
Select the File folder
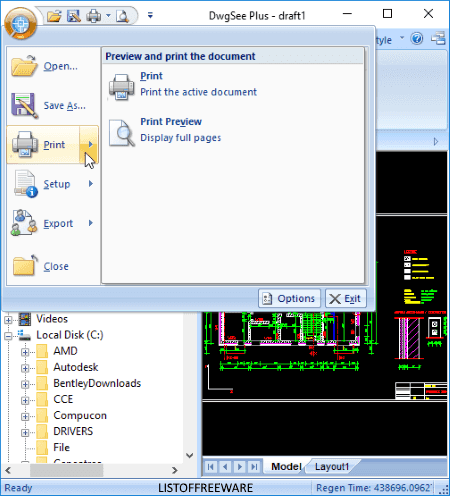tap(61, 447)
